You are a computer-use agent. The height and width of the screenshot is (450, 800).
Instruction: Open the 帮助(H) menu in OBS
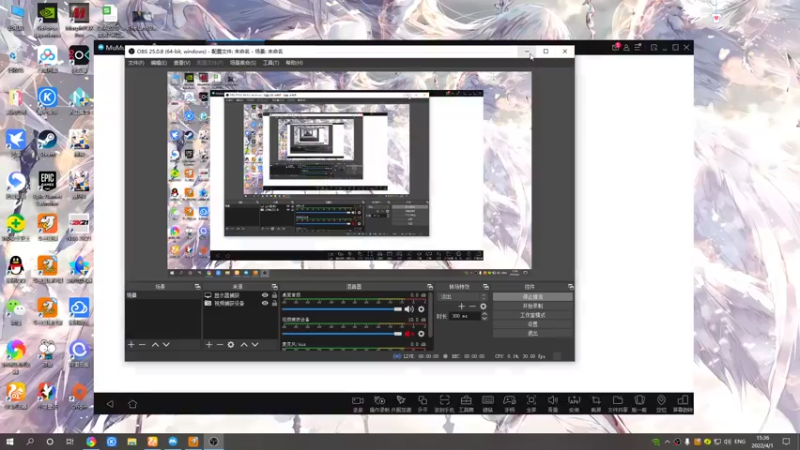coord(294,63)
